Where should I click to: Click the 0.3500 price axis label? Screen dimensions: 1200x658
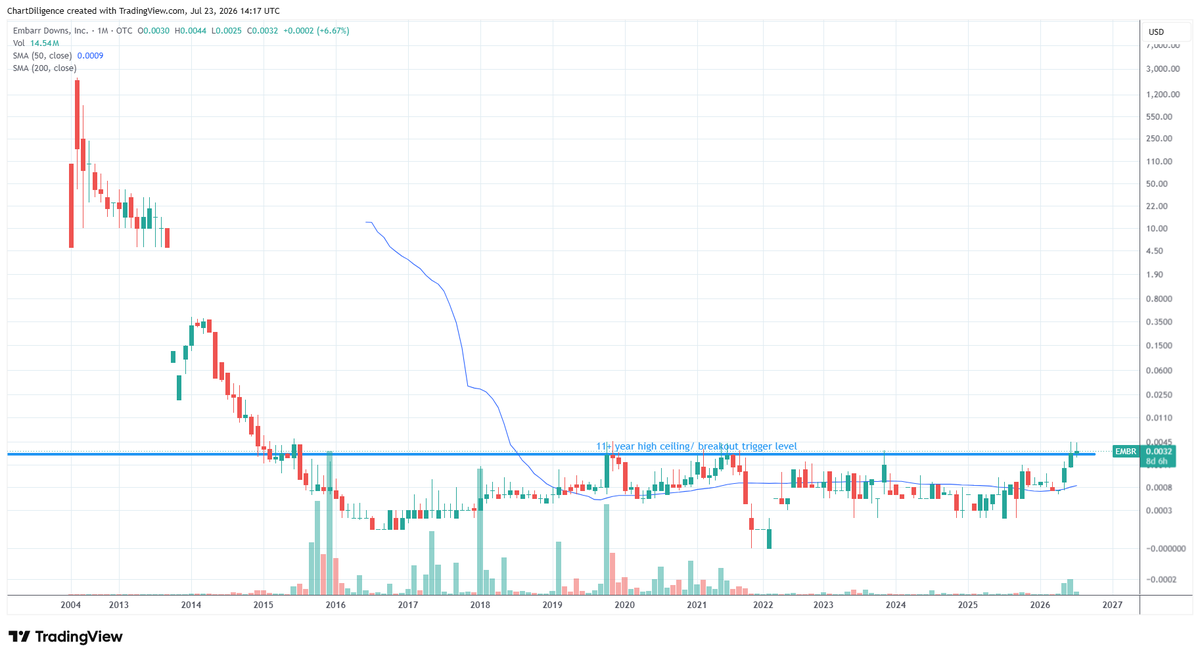pyautogui.click(x=1161, y=322)
